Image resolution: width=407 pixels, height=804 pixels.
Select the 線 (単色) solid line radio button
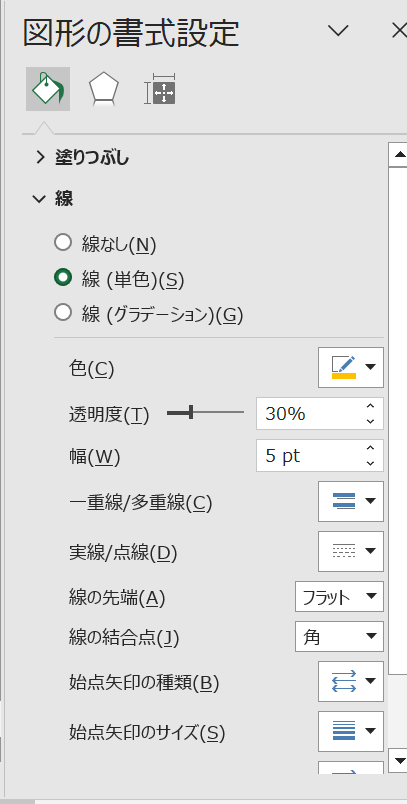(x=63, y=277)
